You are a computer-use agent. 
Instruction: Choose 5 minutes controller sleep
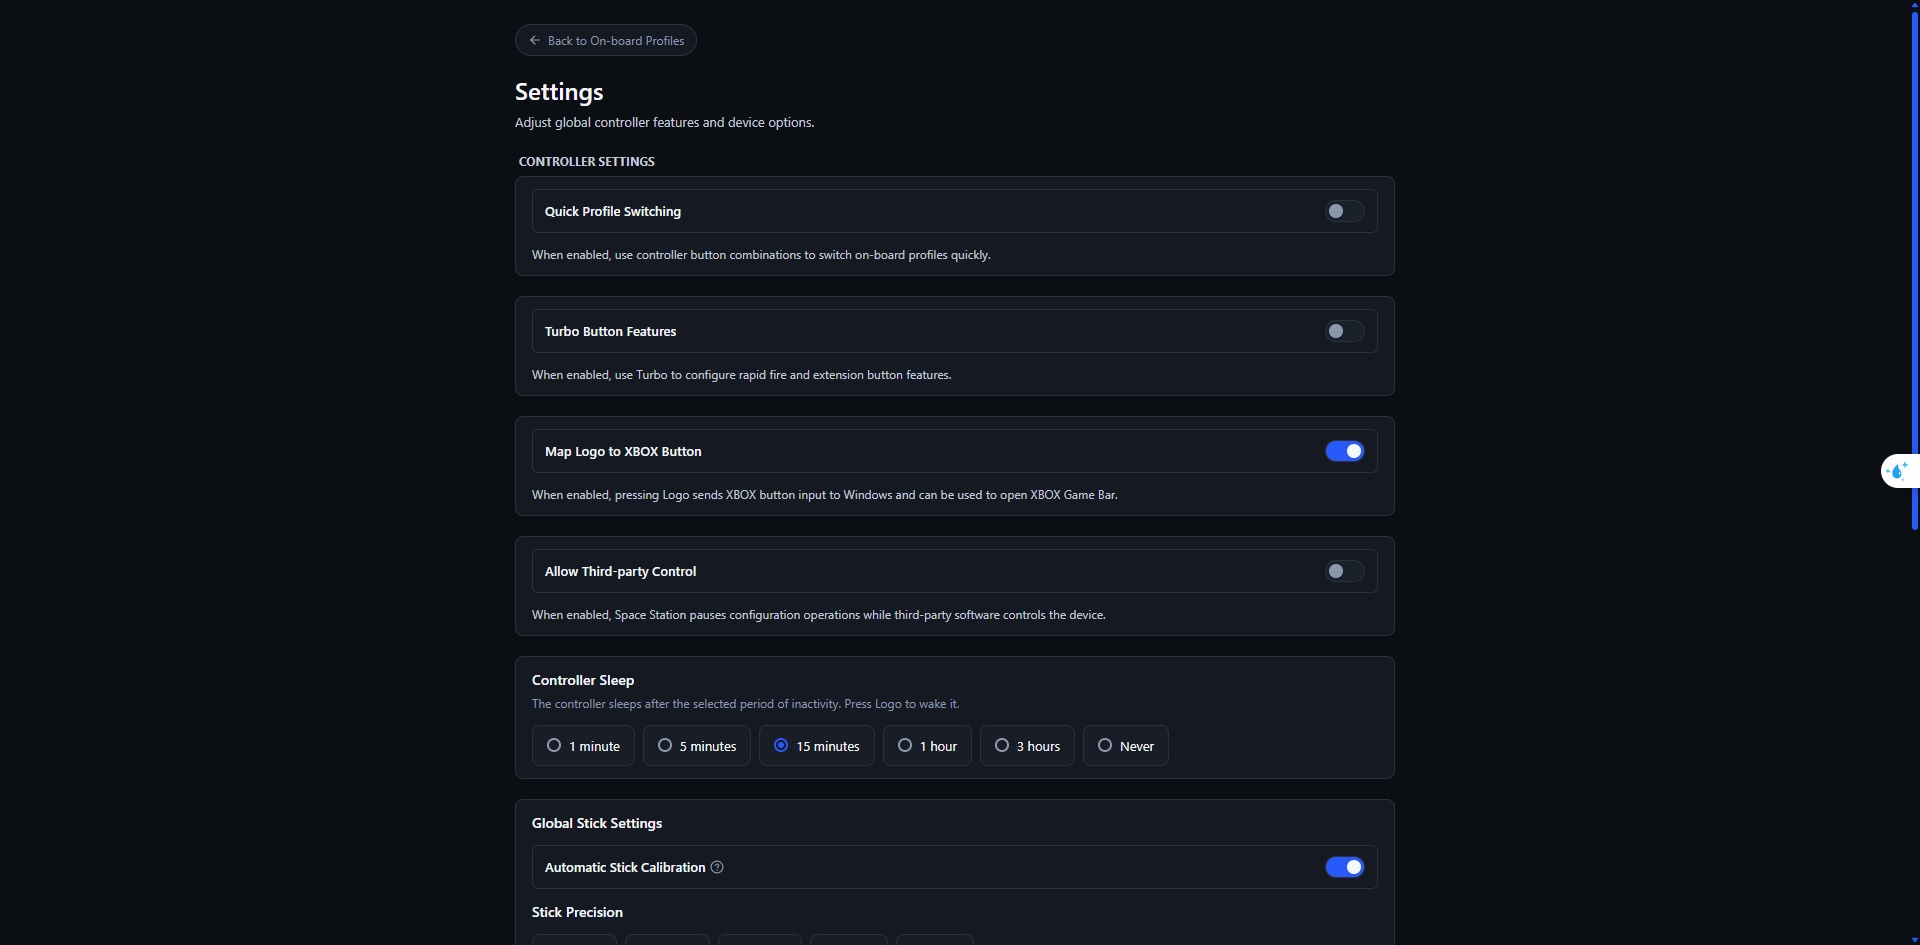(x=697, y=746)
